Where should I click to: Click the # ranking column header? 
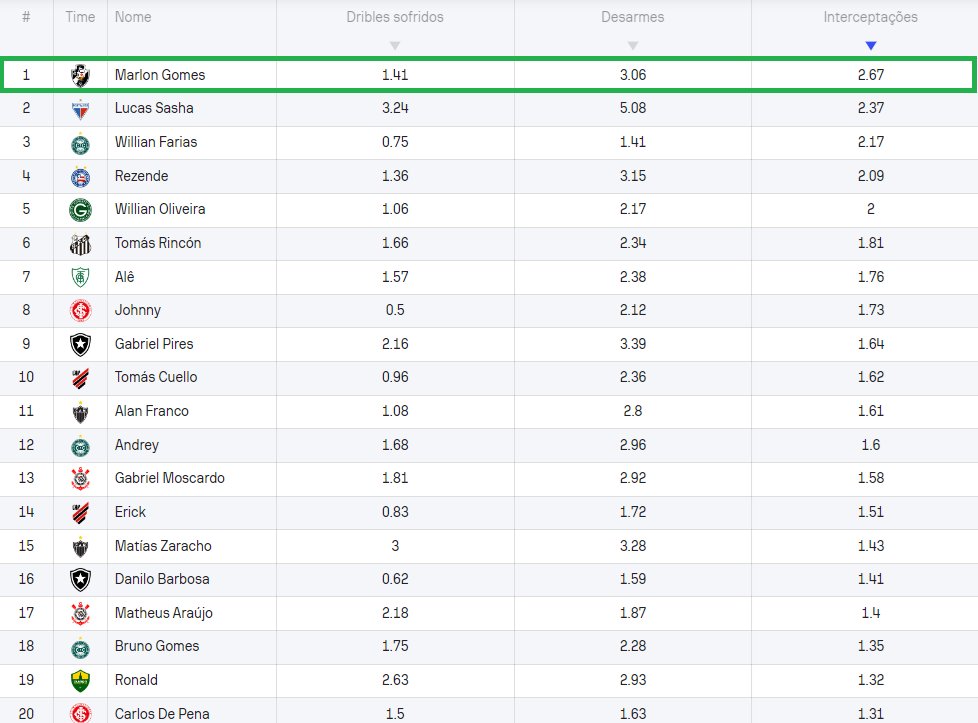point(26,17)
